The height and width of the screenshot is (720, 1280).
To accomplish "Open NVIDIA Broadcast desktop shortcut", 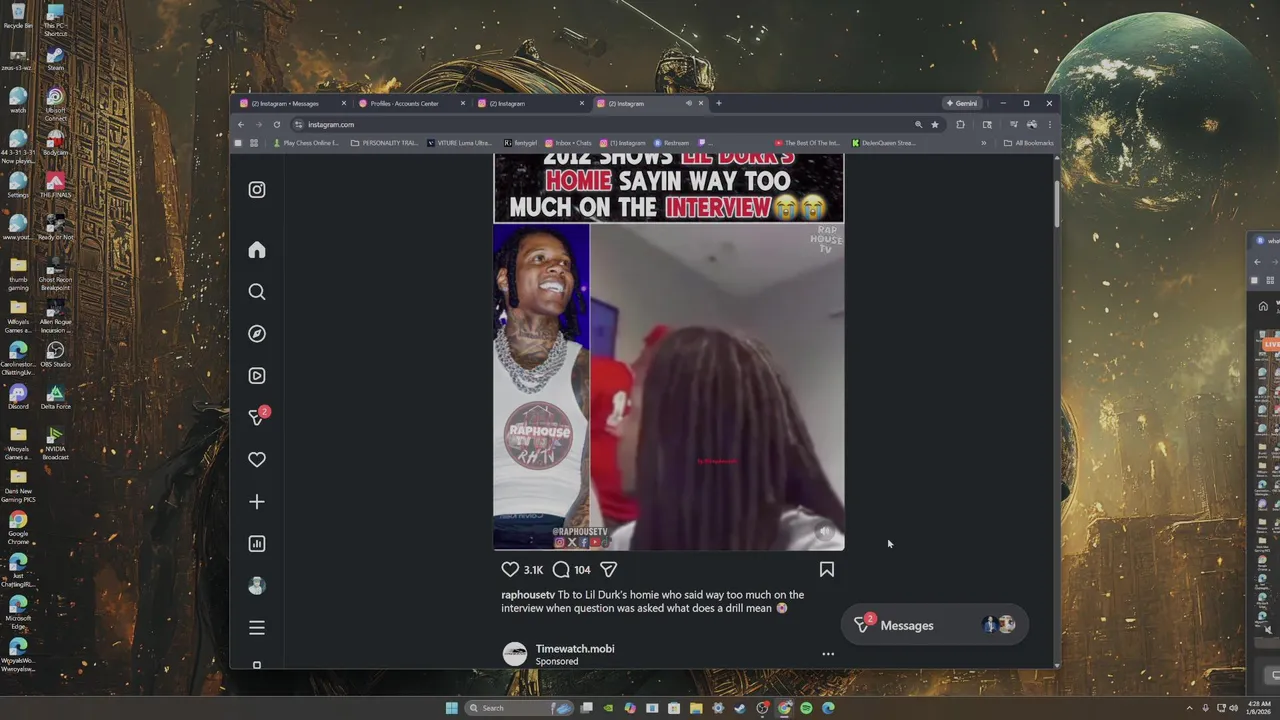I will [x=55, y=443].
